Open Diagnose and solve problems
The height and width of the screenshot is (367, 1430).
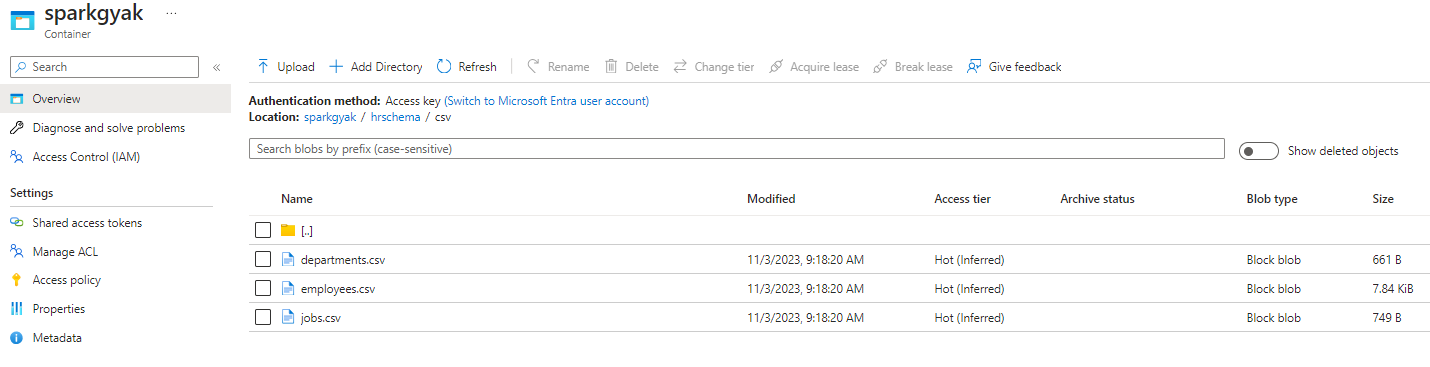click(108, 128)
